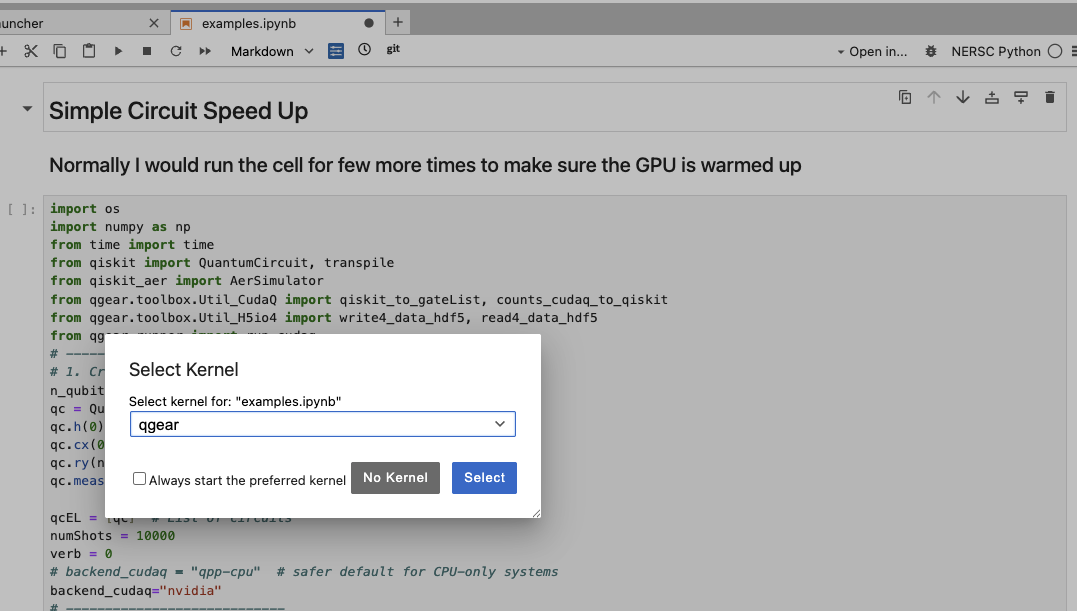Paste cell from clipboard icon
This screenshot has height=611, width=1077.
pos(89,51)
